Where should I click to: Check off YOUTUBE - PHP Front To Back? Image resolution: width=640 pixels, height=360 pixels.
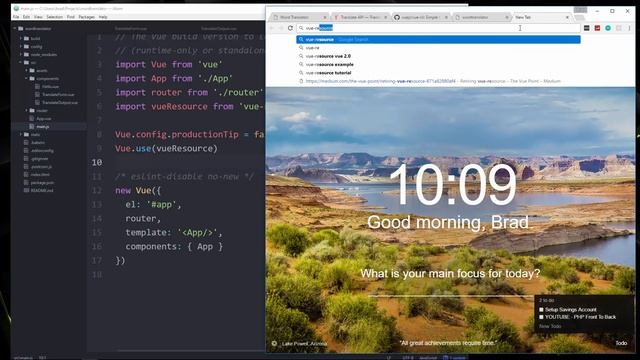[x=541, y=317]
